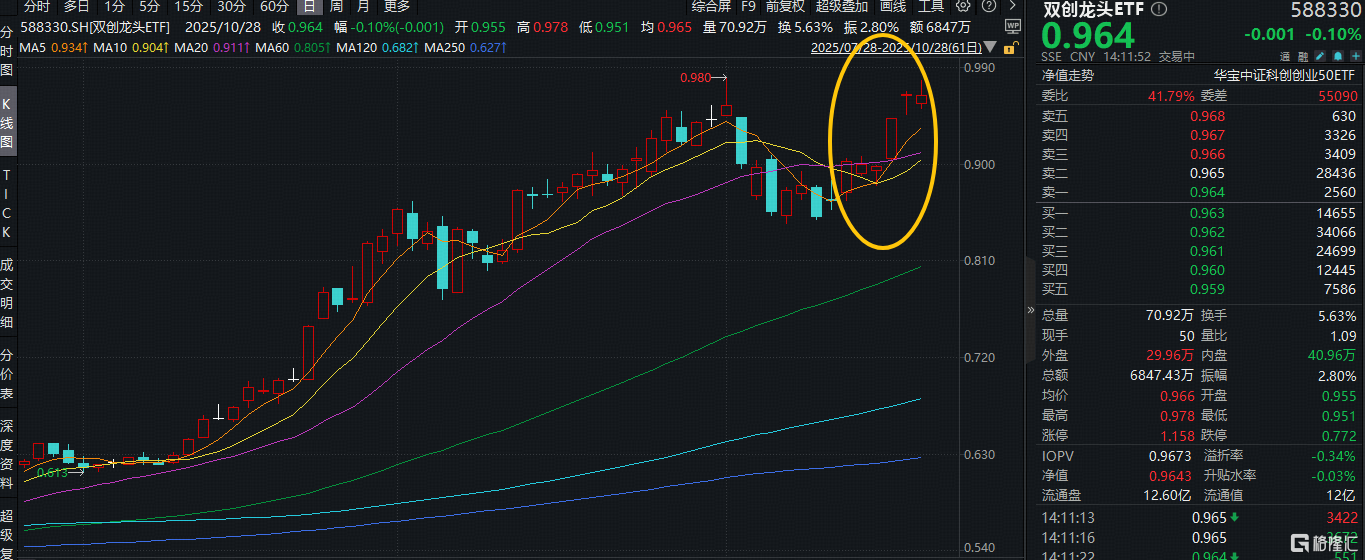1365x560 pixels.
Task: Select the 60分 timeframe tab
Action: (274, 5)
